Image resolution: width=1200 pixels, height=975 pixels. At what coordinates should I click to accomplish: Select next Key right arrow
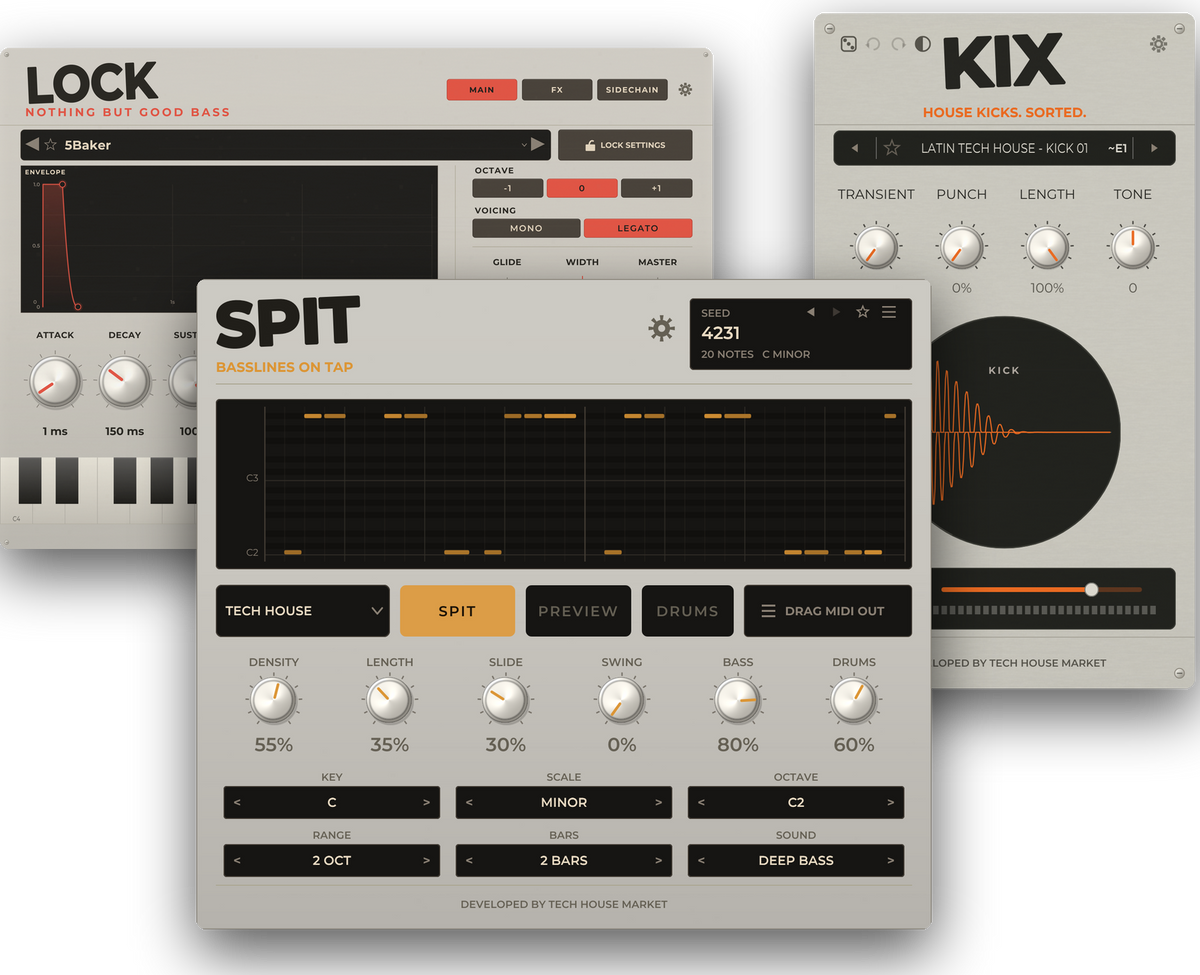(x=426, y=802)
